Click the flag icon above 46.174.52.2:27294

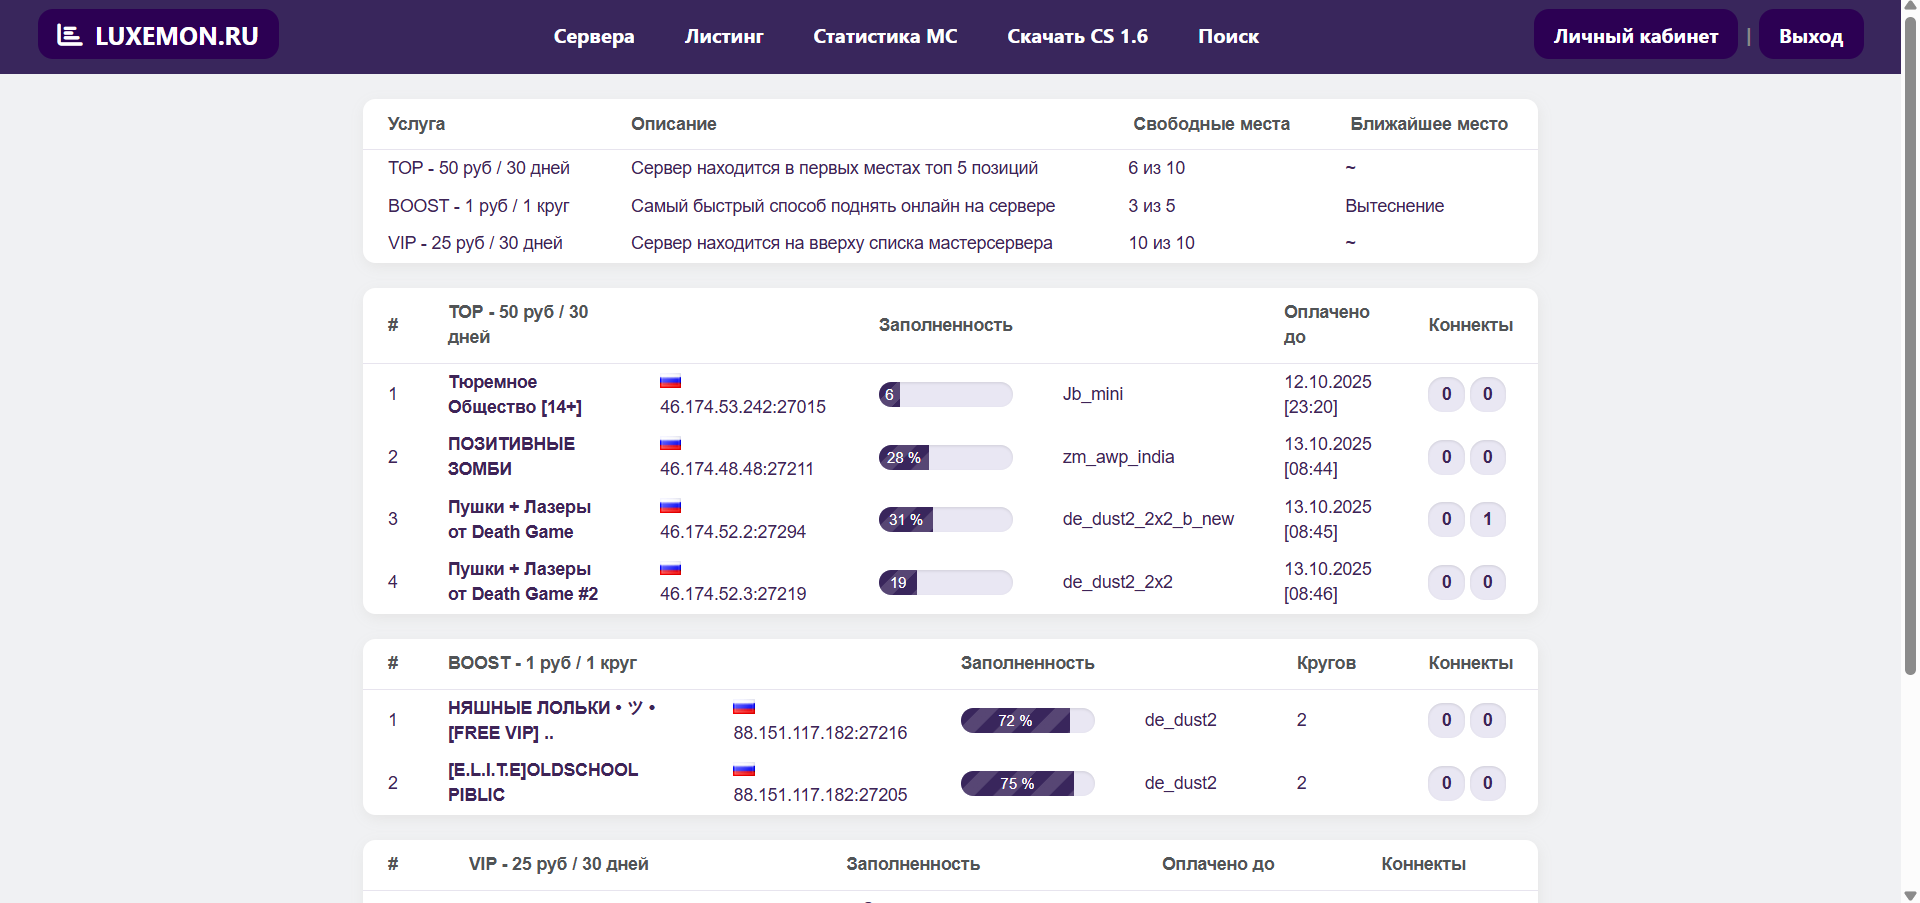[670, 507]
